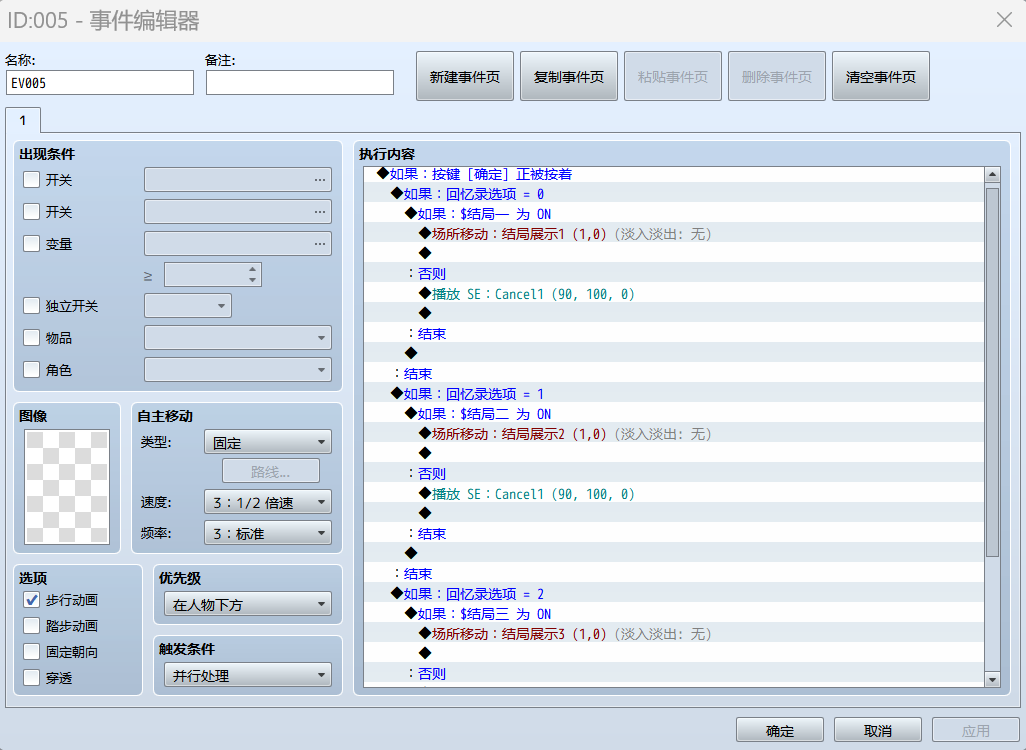
Task: Click the 复制事件页 button
Action: [569, 77]
